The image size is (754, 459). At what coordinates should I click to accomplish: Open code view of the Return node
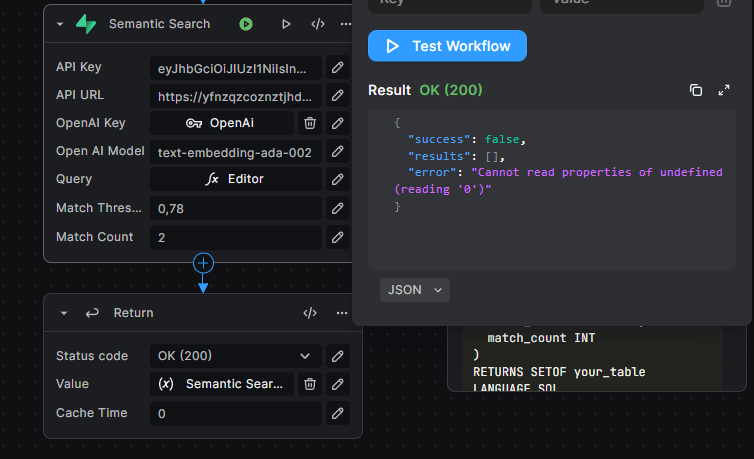(310, 313)
